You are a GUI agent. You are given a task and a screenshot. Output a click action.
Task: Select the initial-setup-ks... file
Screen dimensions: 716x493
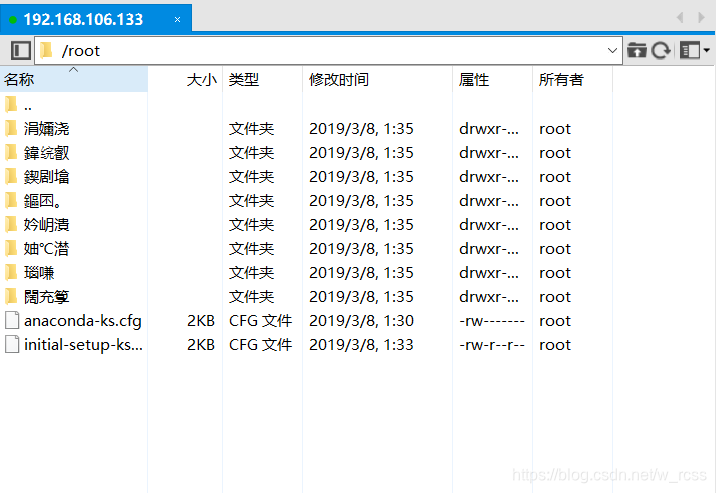coord(74,345)
